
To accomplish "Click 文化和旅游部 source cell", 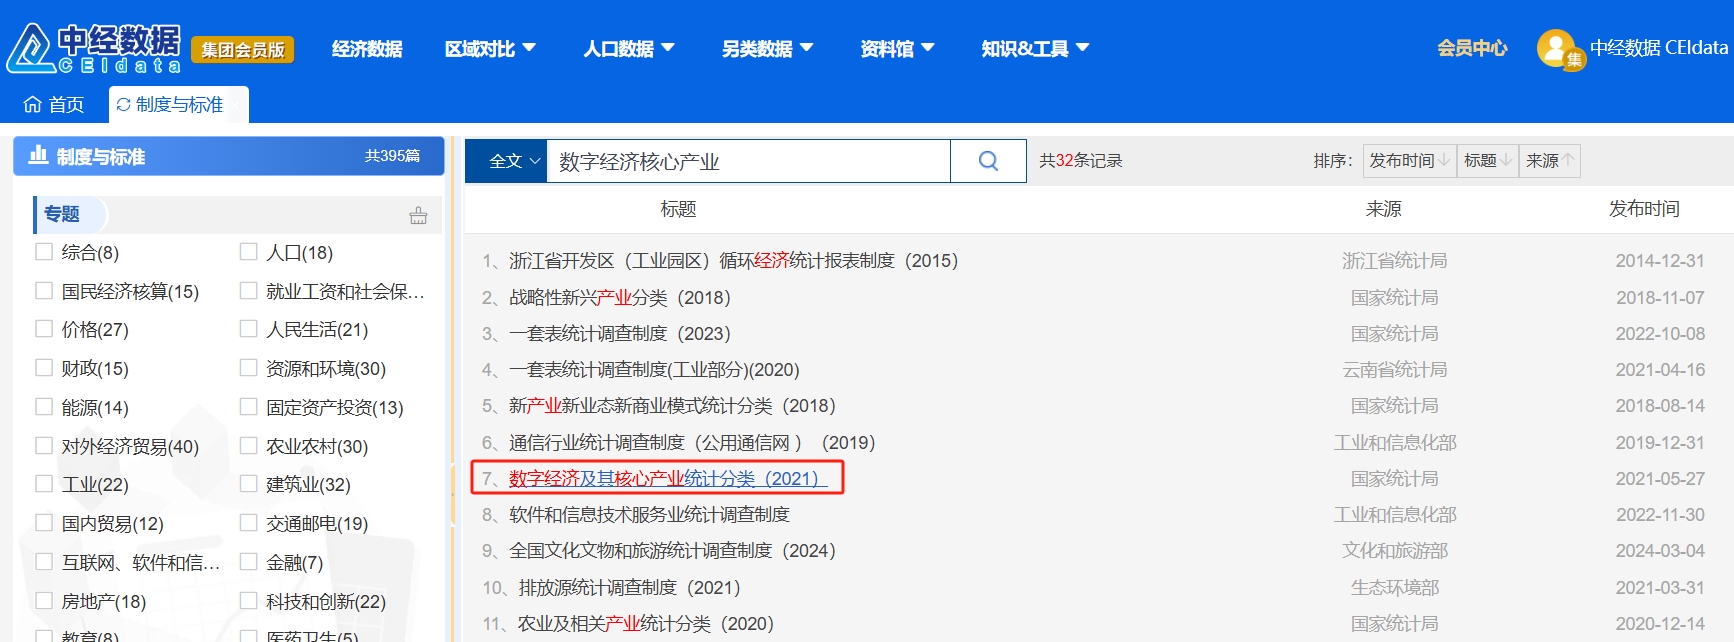I will 1394,550.
